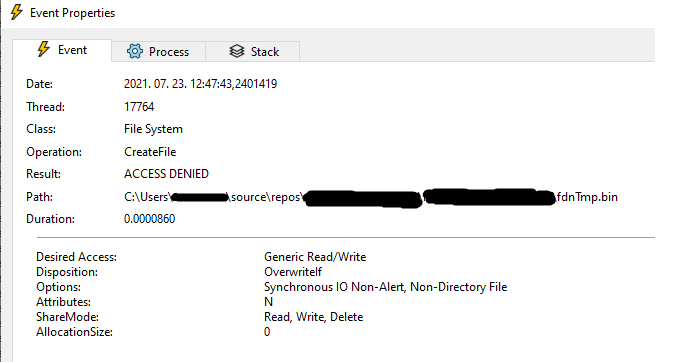Screen dimensions: 680x362
Task: Click the lightning bolt Event Properties title icon
Action: pos(16,12)
